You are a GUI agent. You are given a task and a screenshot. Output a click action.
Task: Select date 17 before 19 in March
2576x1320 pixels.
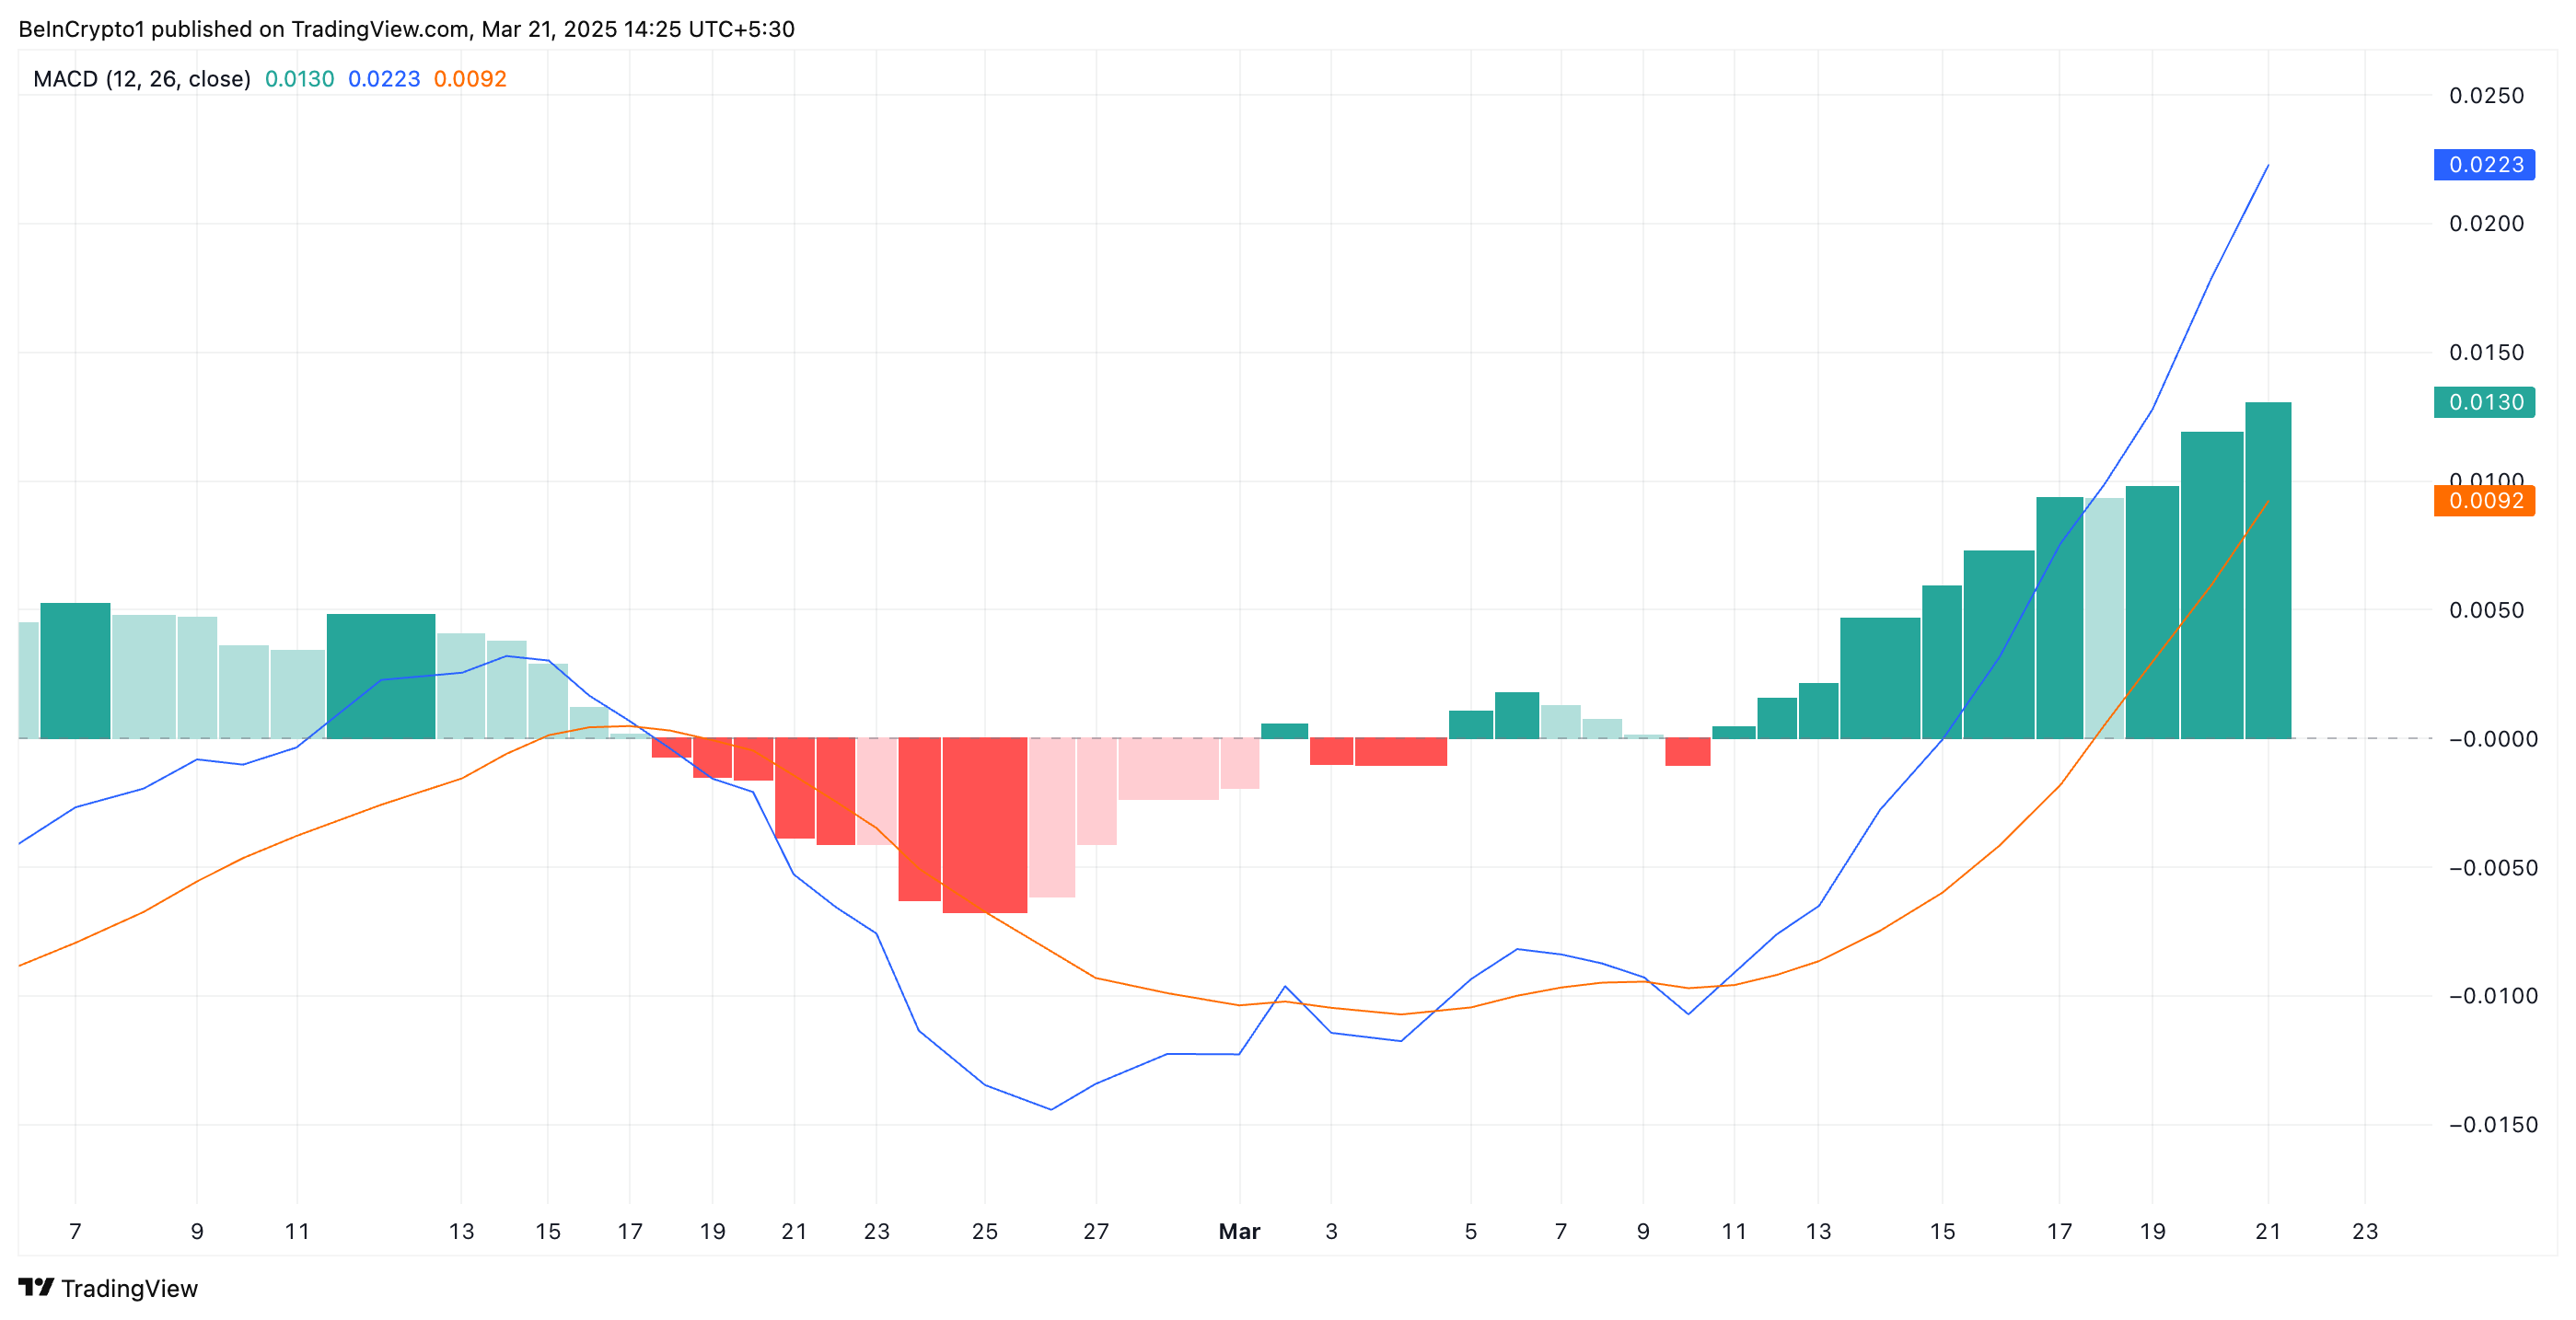(x=2059, y=1231)
